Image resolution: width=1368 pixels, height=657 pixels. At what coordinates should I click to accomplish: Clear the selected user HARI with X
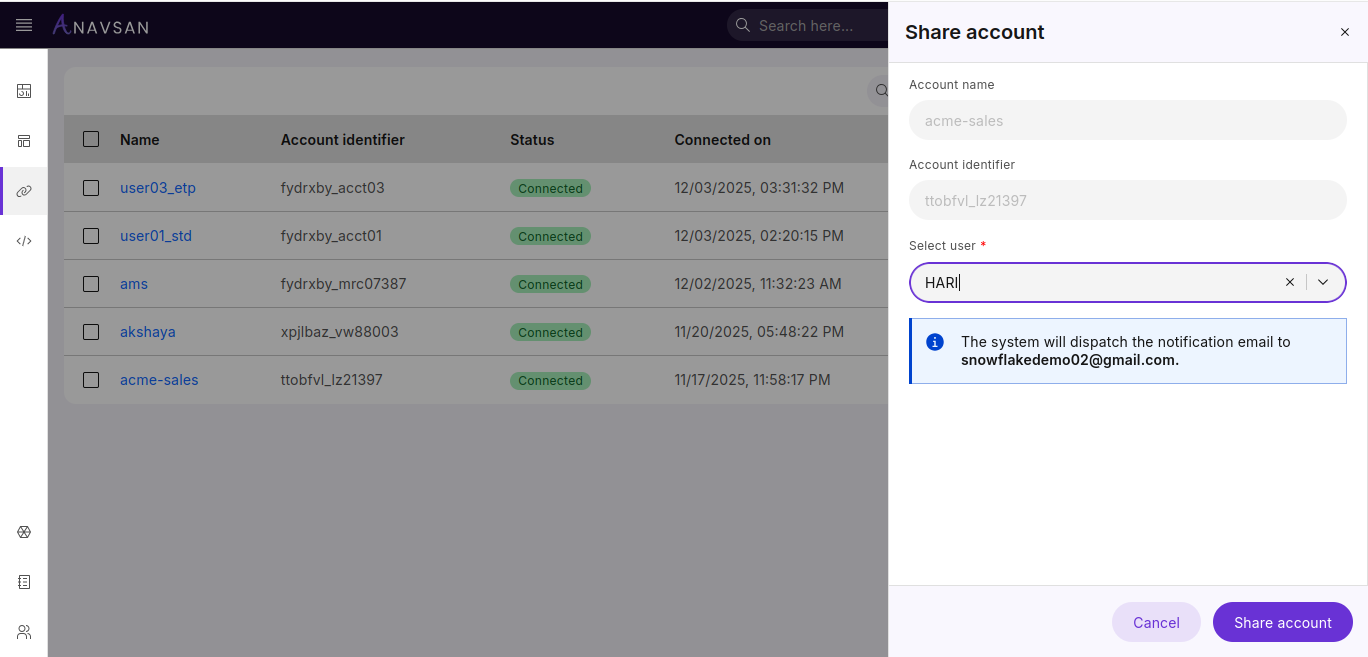pyautogui.click(x=1289, y=282)
